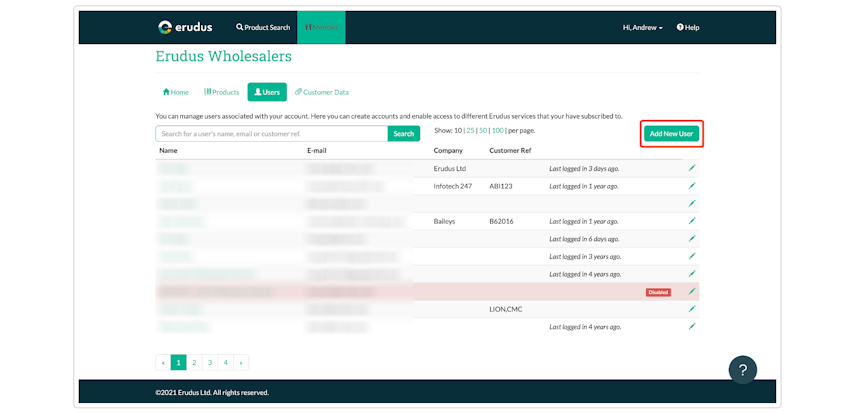This screenshot has width=858, height=412.
Task: Click the Company column header
Action: click(x=448, y=150)
